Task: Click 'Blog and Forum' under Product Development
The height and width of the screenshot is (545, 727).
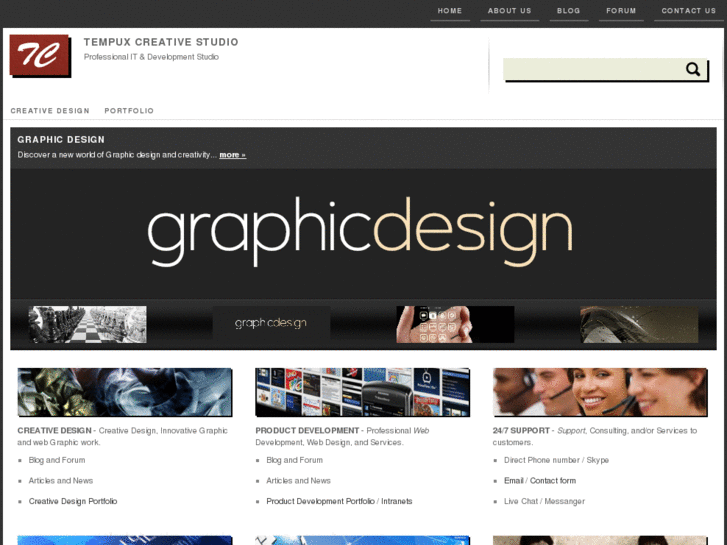Action: click(x=294, y=460)
